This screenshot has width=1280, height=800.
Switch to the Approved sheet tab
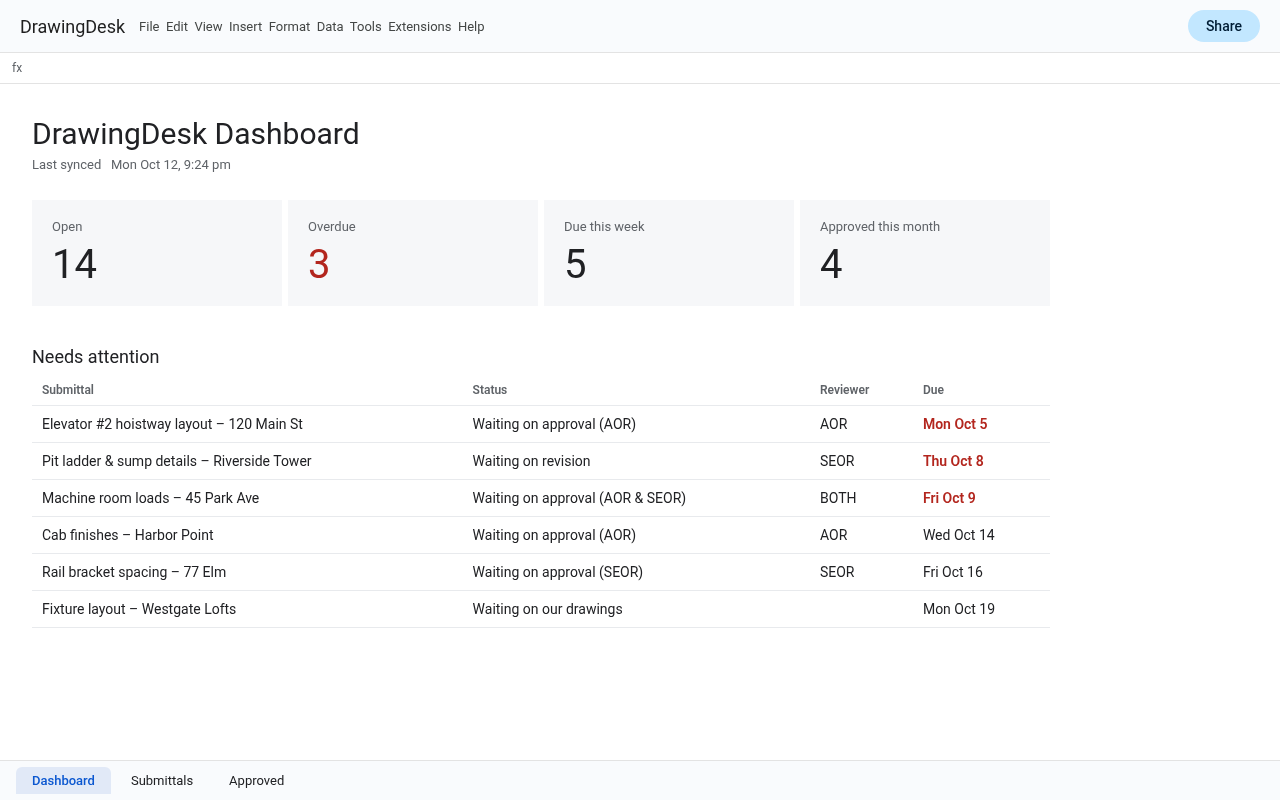point(256,781)
